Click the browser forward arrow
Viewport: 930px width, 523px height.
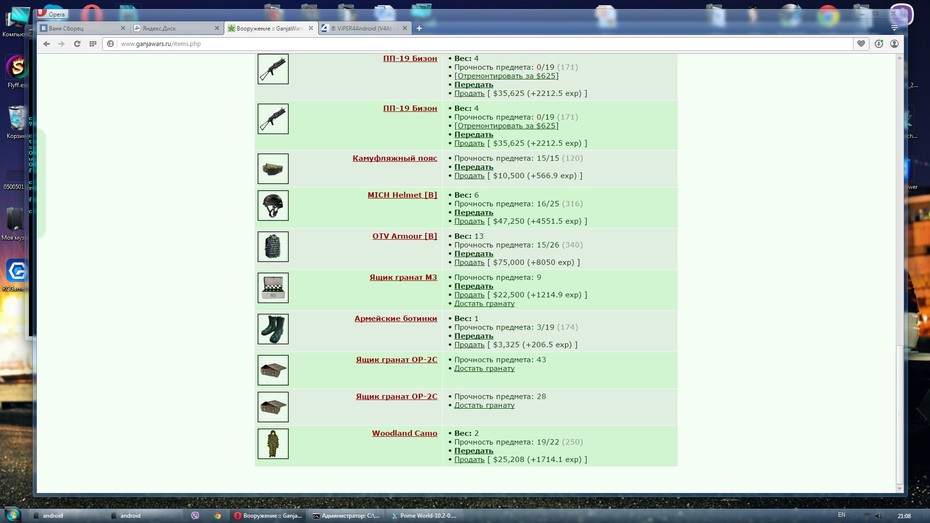61,44
